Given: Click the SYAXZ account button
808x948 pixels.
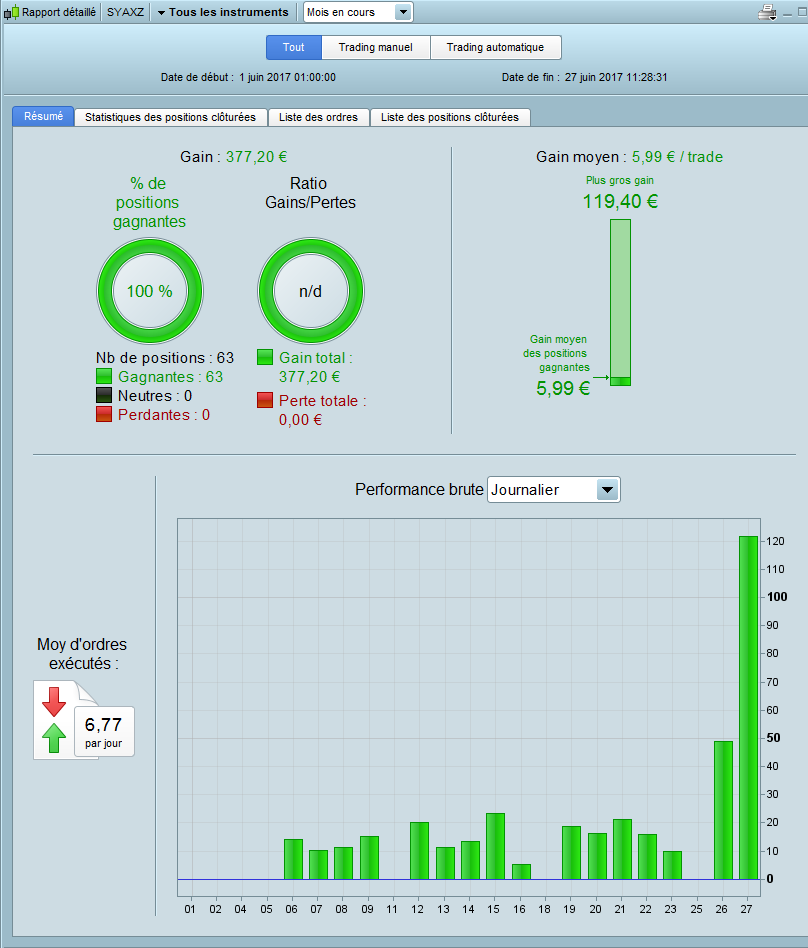Looking at the screenshot, I should [x=125, y=12].
